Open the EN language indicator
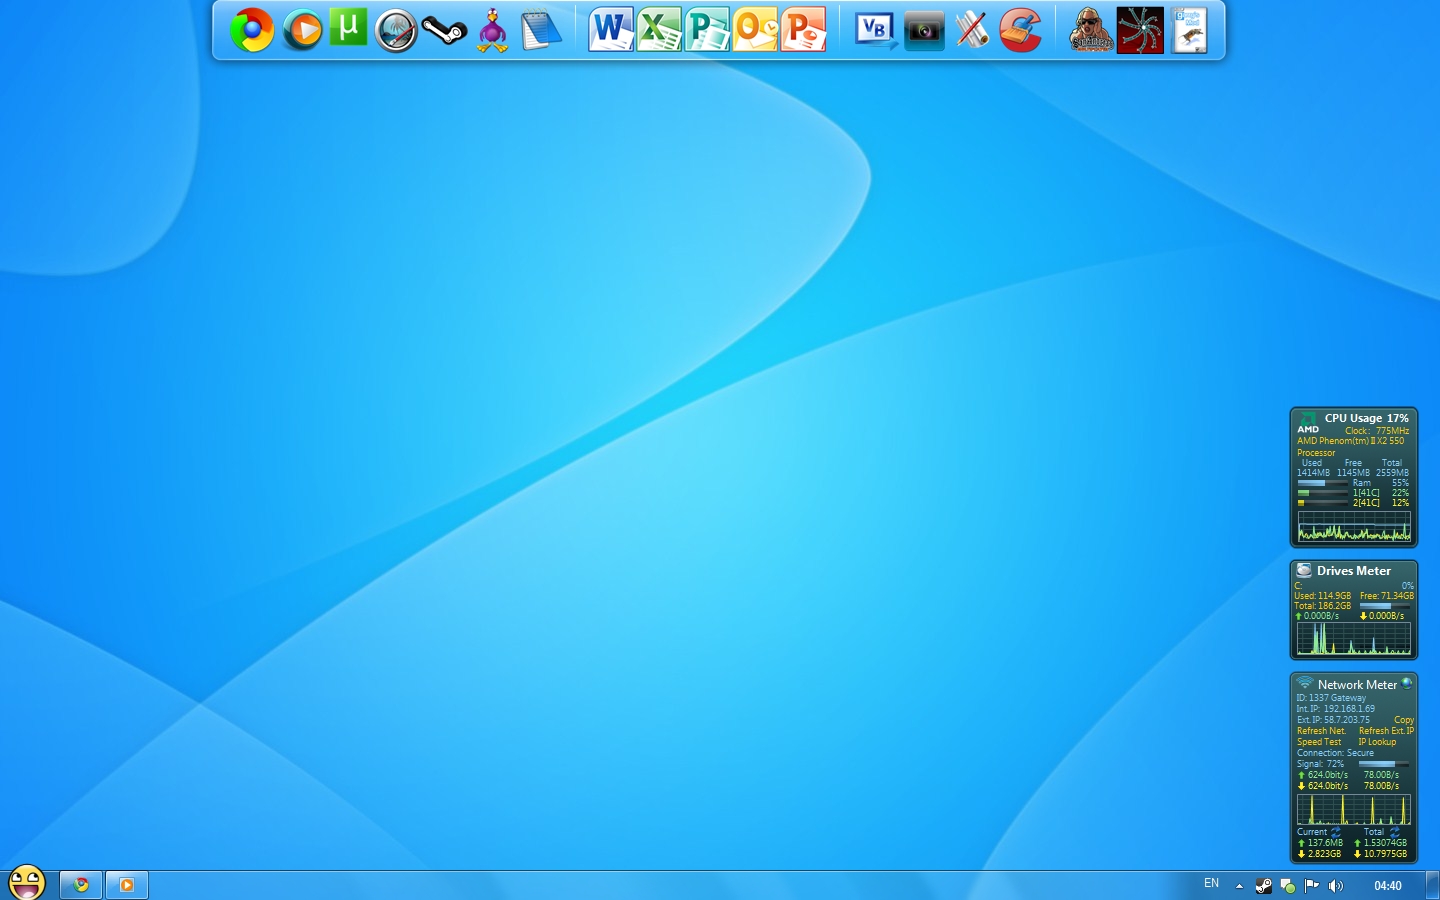Image resolution: width=1440 pixels, height=900 pixels. coord(1211,884)
